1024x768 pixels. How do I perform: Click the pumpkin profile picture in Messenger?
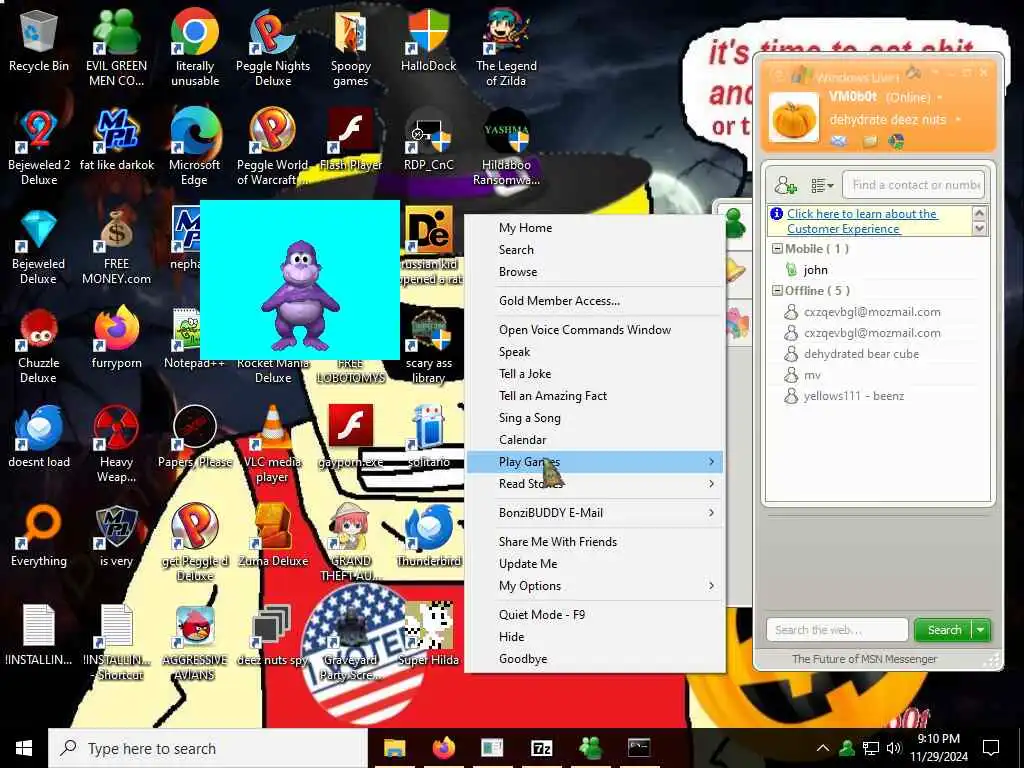pyautogui.click(x=793, y=118)
